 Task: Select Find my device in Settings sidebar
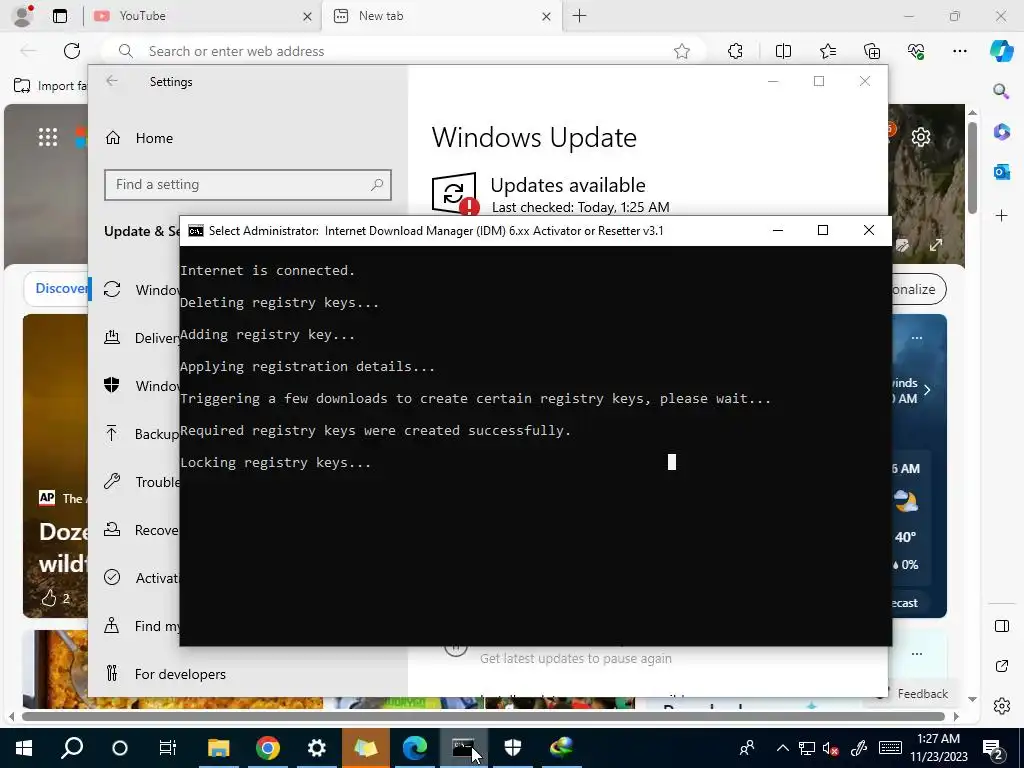point(141,626)
